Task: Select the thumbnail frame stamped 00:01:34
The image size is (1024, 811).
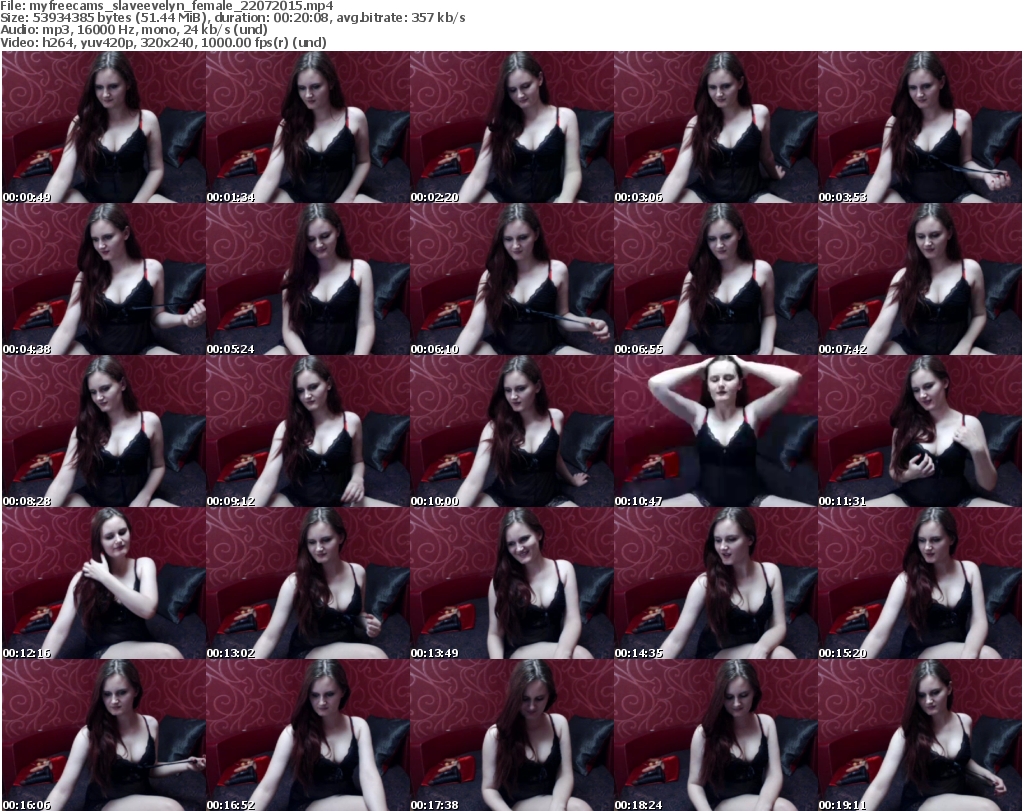Action: tap(308, 127)
